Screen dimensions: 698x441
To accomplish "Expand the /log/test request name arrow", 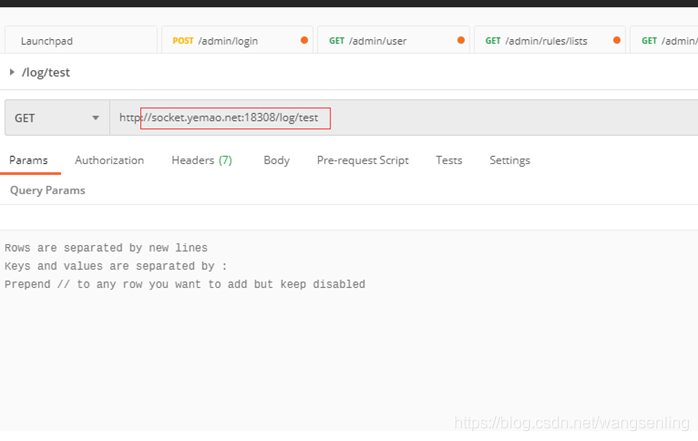I will 12,72.
